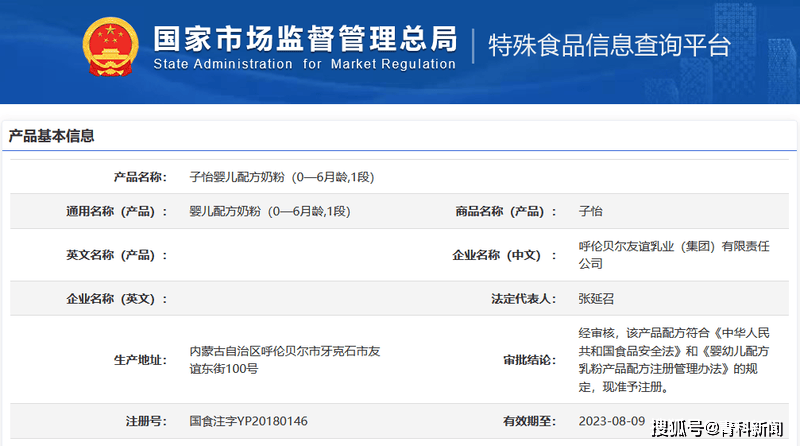The height and width of the screenshot is (446, 800).
Task: Click the 商品名称 value 子怡
Action: (590, 212)
